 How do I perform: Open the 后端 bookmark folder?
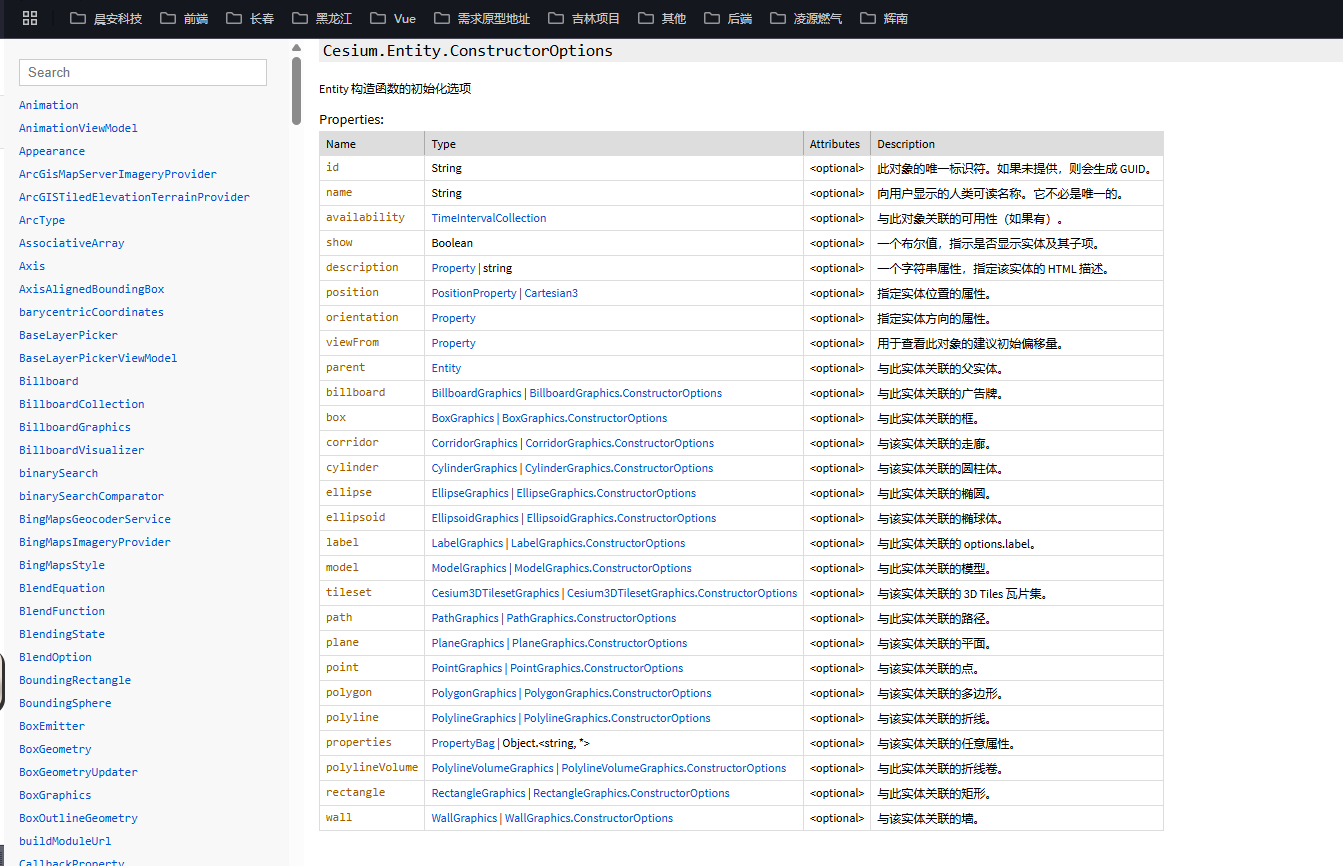[x=728, y=18]
